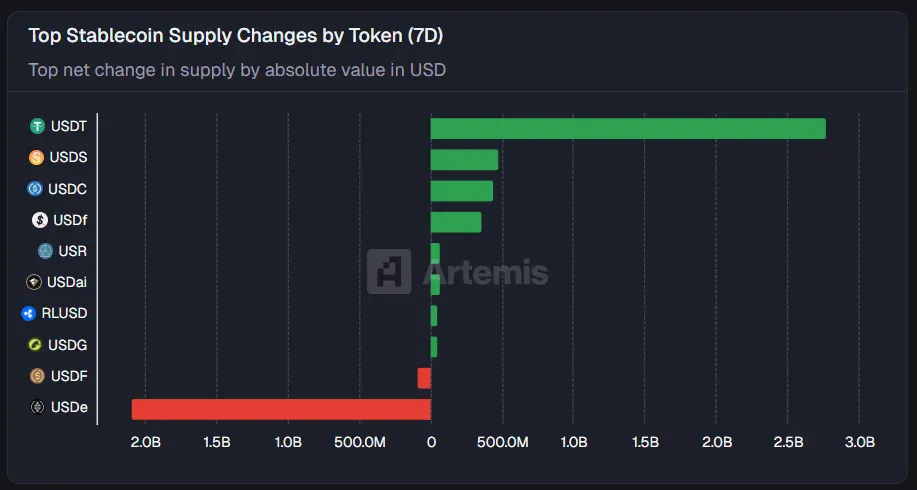Click the USDai token icon
Viewport: 917px width, 490px height.
34,282
